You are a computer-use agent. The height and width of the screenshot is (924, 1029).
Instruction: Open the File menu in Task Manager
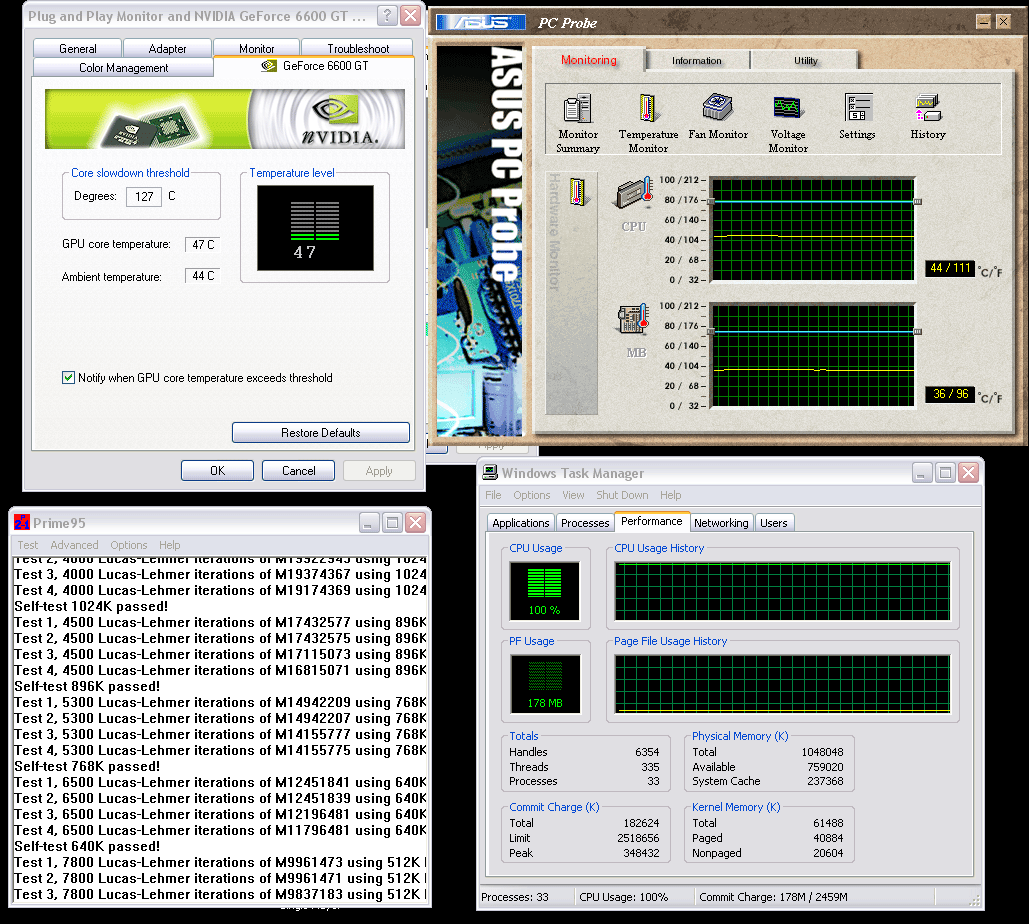(x=494, y=495)
